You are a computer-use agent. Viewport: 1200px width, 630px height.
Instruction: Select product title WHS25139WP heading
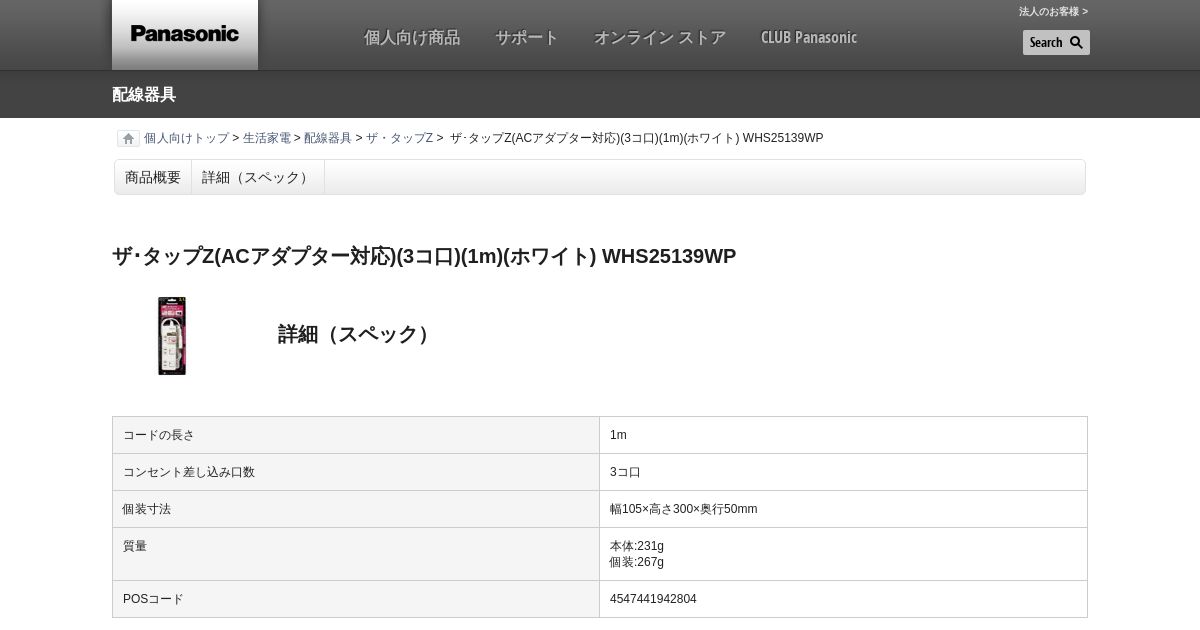pos(424,256)
